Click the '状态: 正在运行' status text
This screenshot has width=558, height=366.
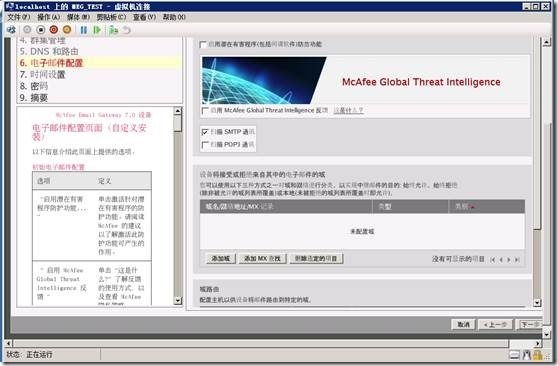point(30,355)
